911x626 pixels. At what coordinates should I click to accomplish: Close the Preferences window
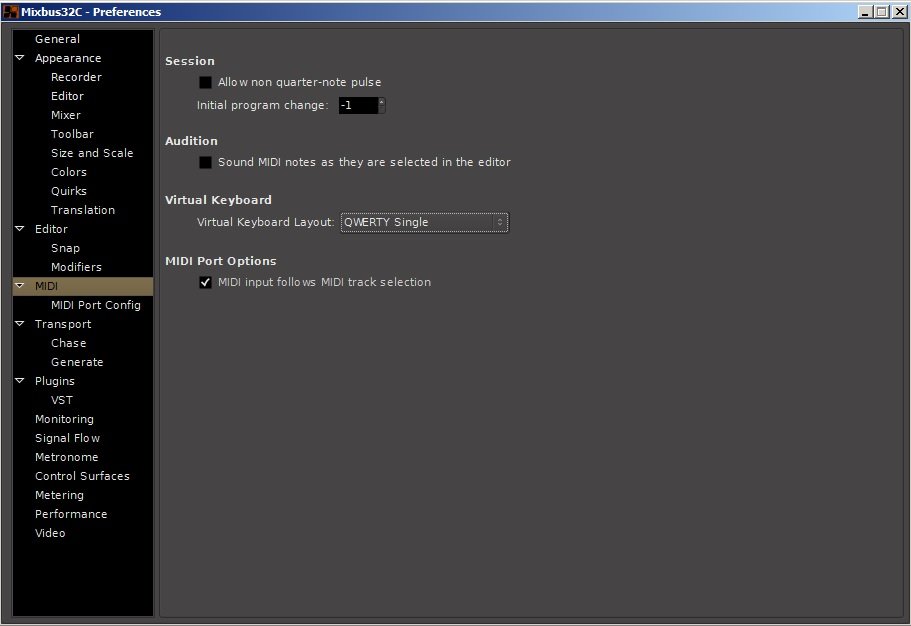[899, 12]
